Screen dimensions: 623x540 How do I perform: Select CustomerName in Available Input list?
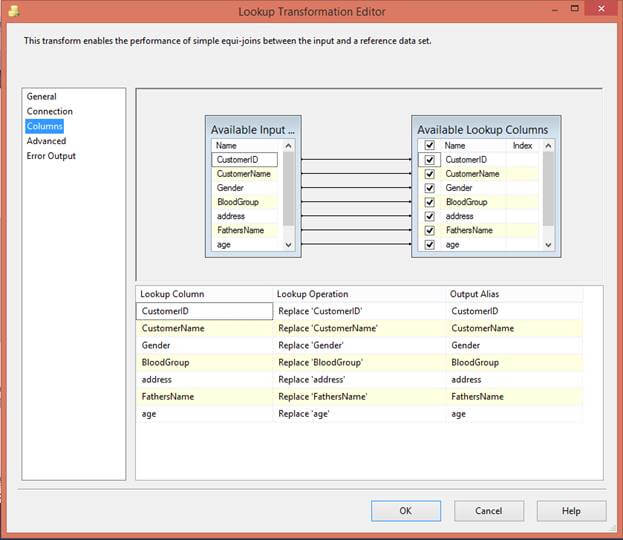[245, 174]
